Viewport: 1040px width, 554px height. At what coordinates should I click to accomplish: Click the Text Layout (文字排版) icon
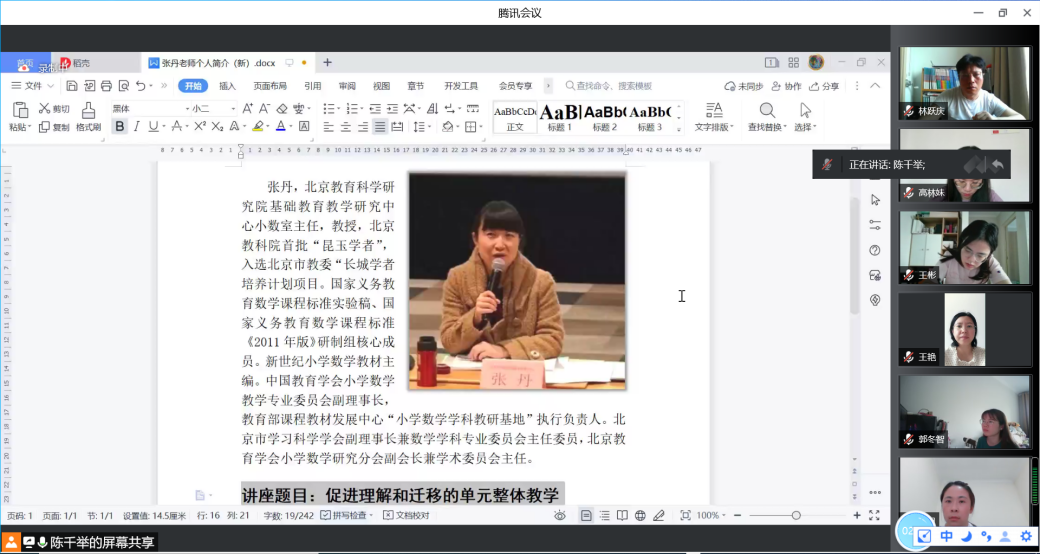click(714, 110)
